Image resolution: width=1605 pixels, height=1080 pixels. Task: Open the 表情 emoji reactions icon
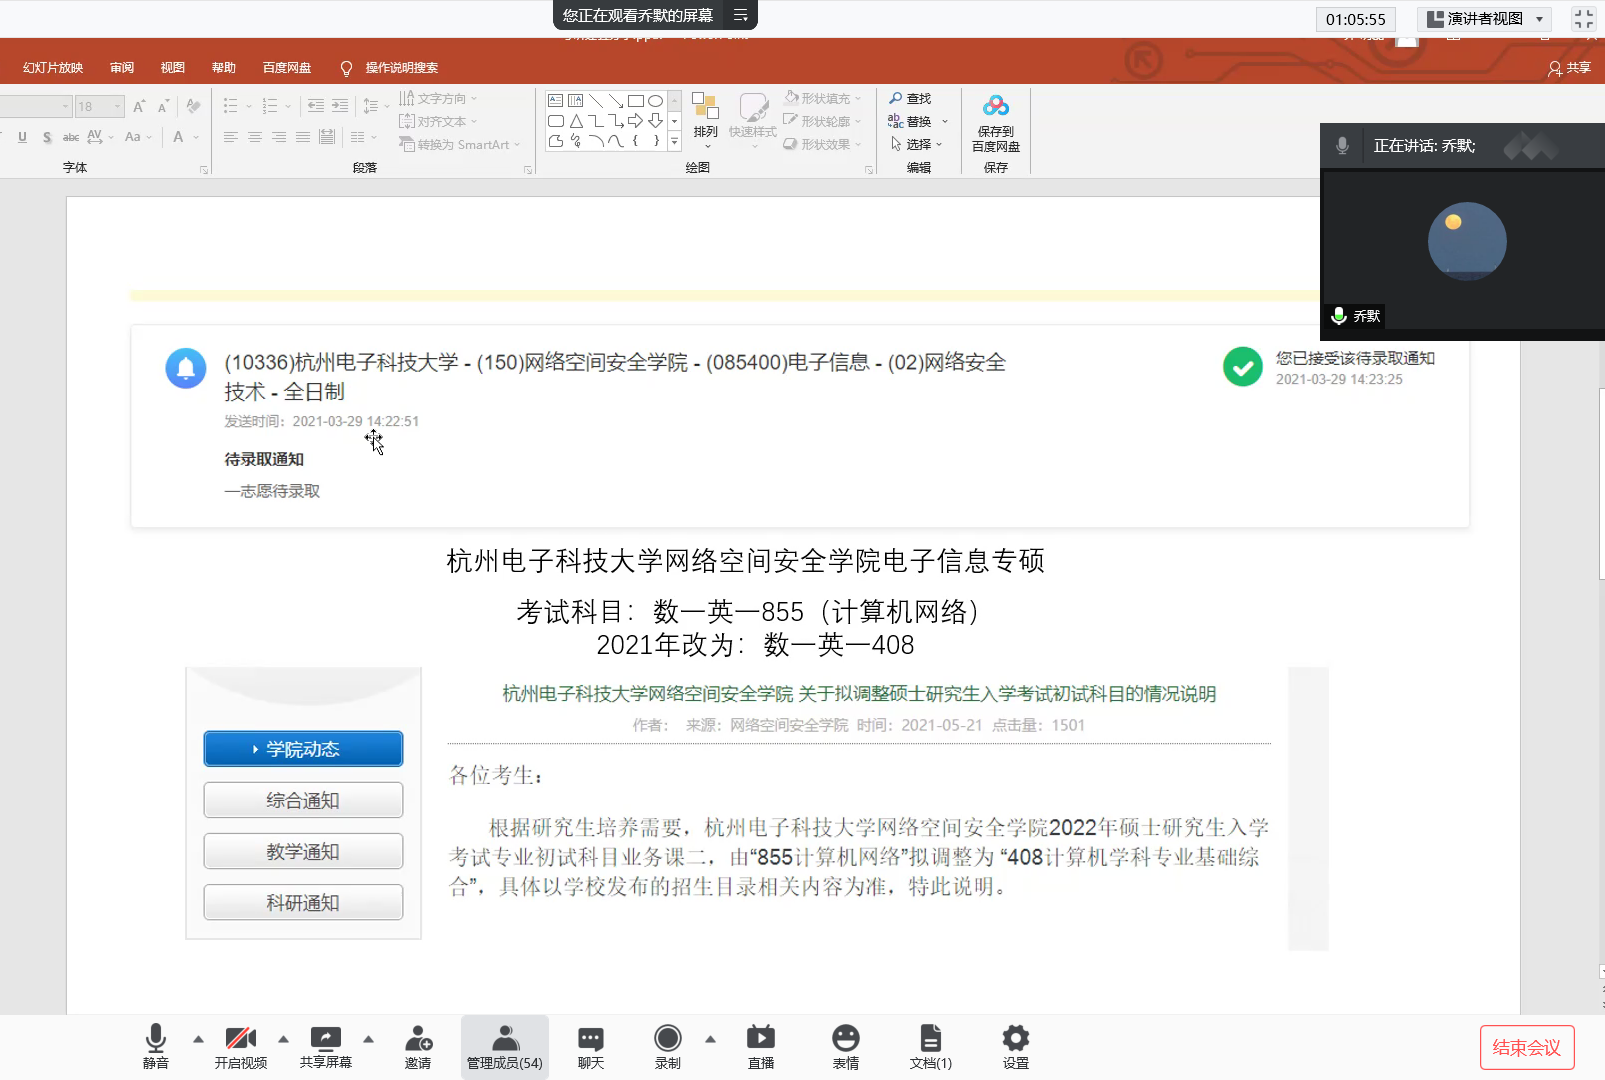coord(846,1046)
